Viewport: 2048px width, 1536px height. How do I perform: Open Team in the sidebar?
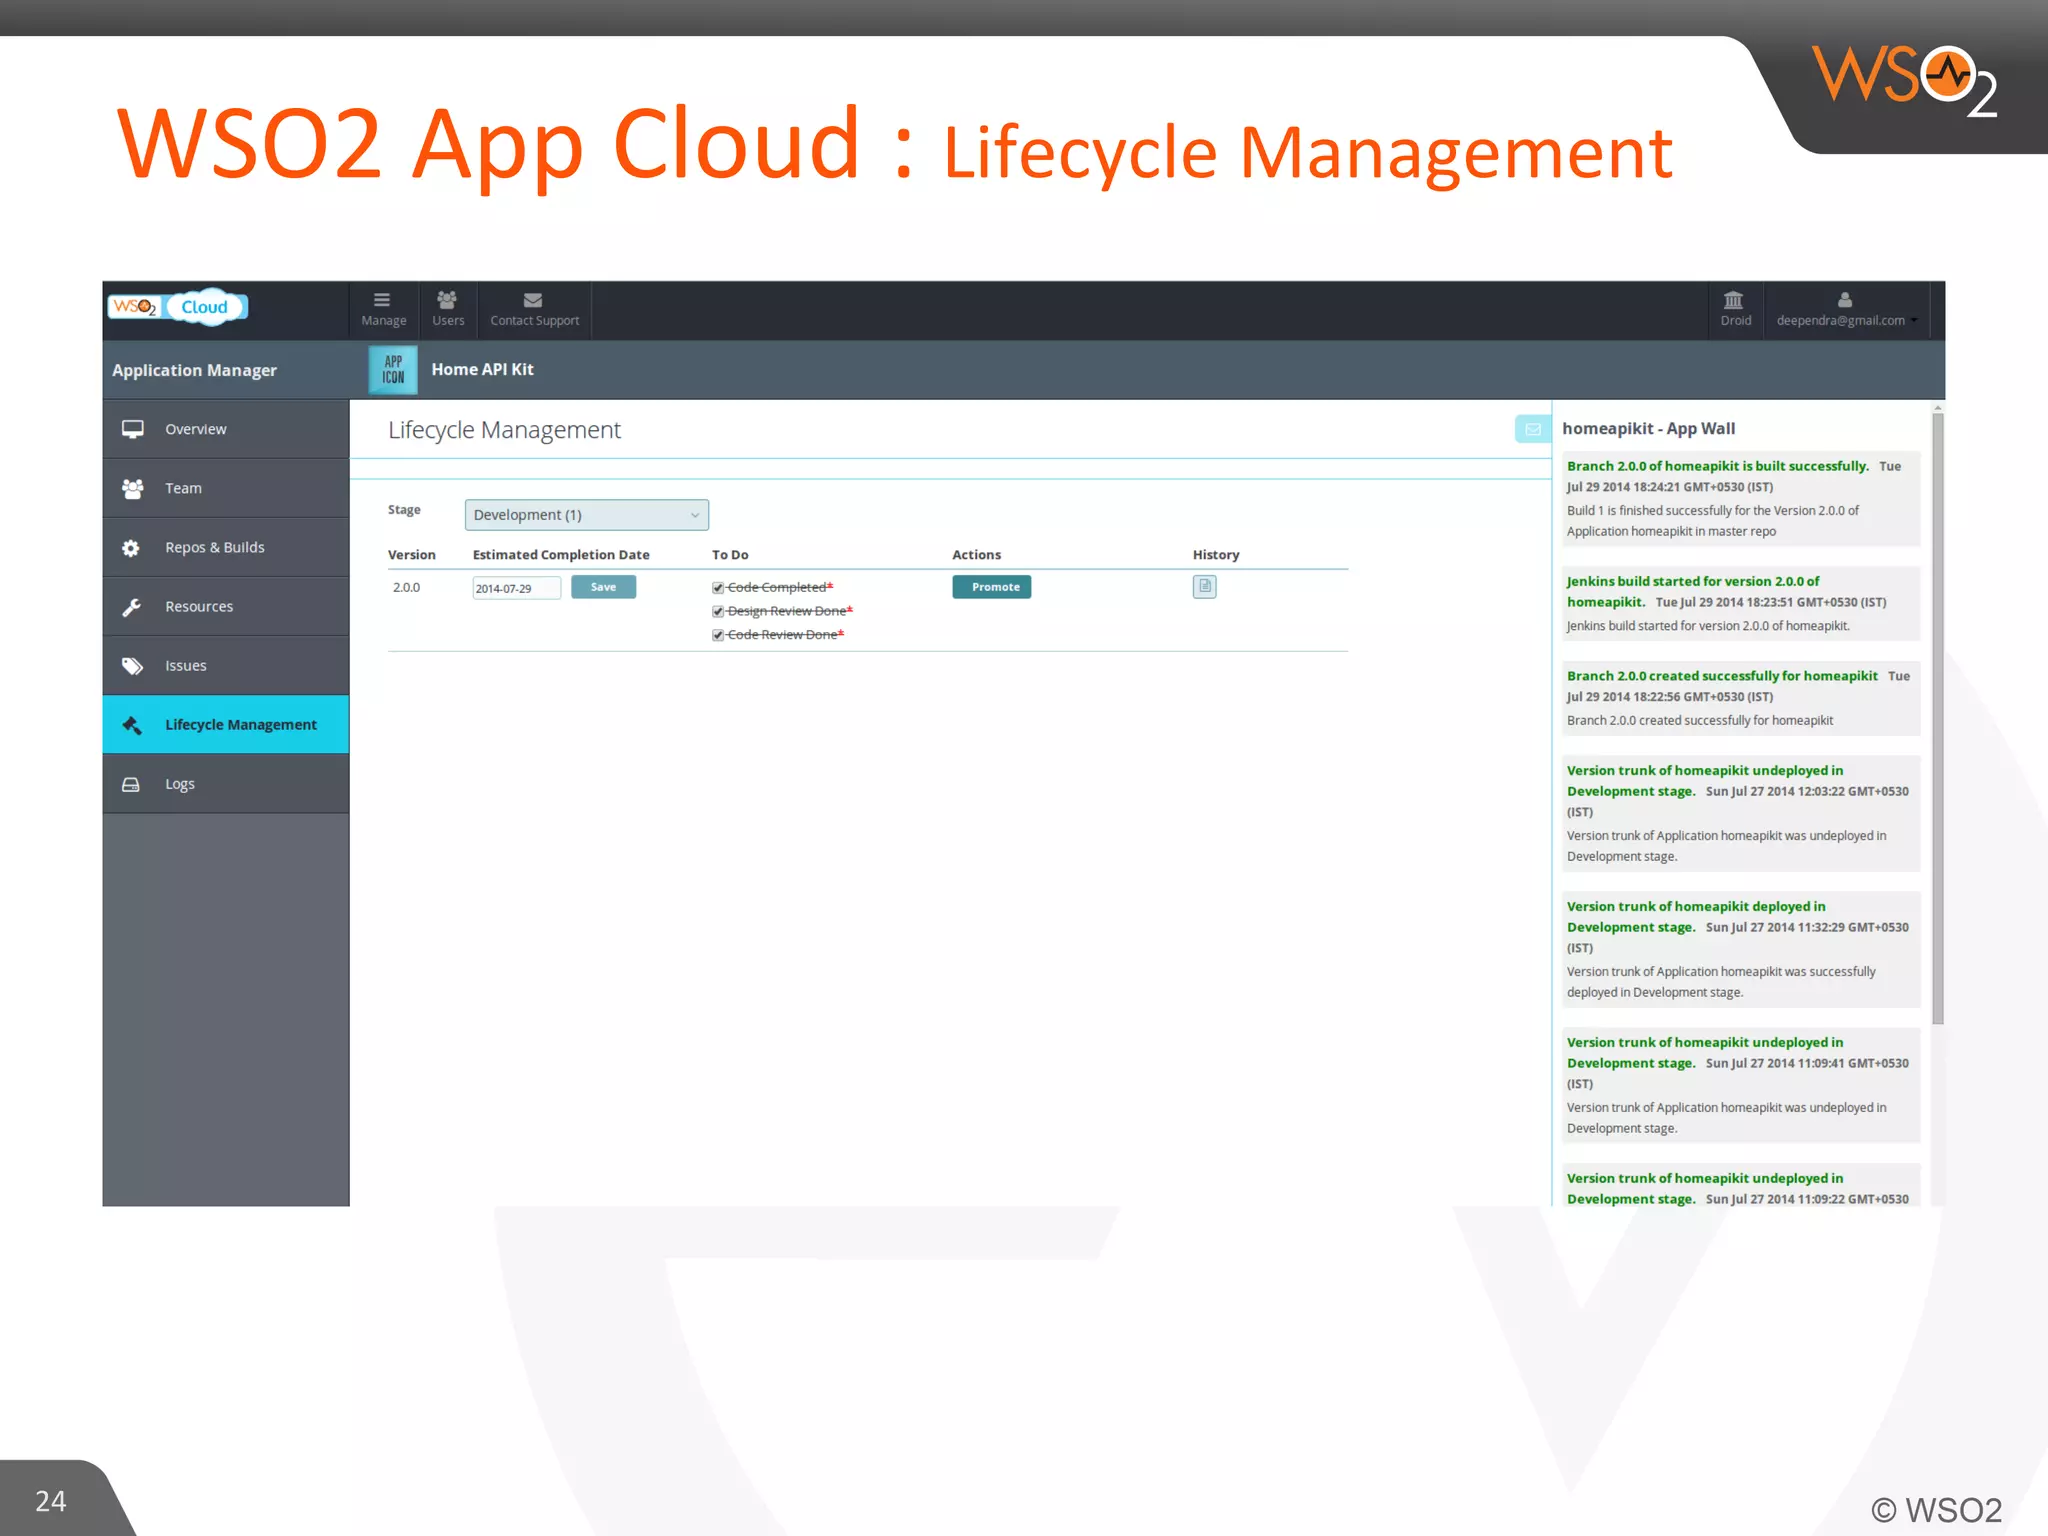point(226,488)
